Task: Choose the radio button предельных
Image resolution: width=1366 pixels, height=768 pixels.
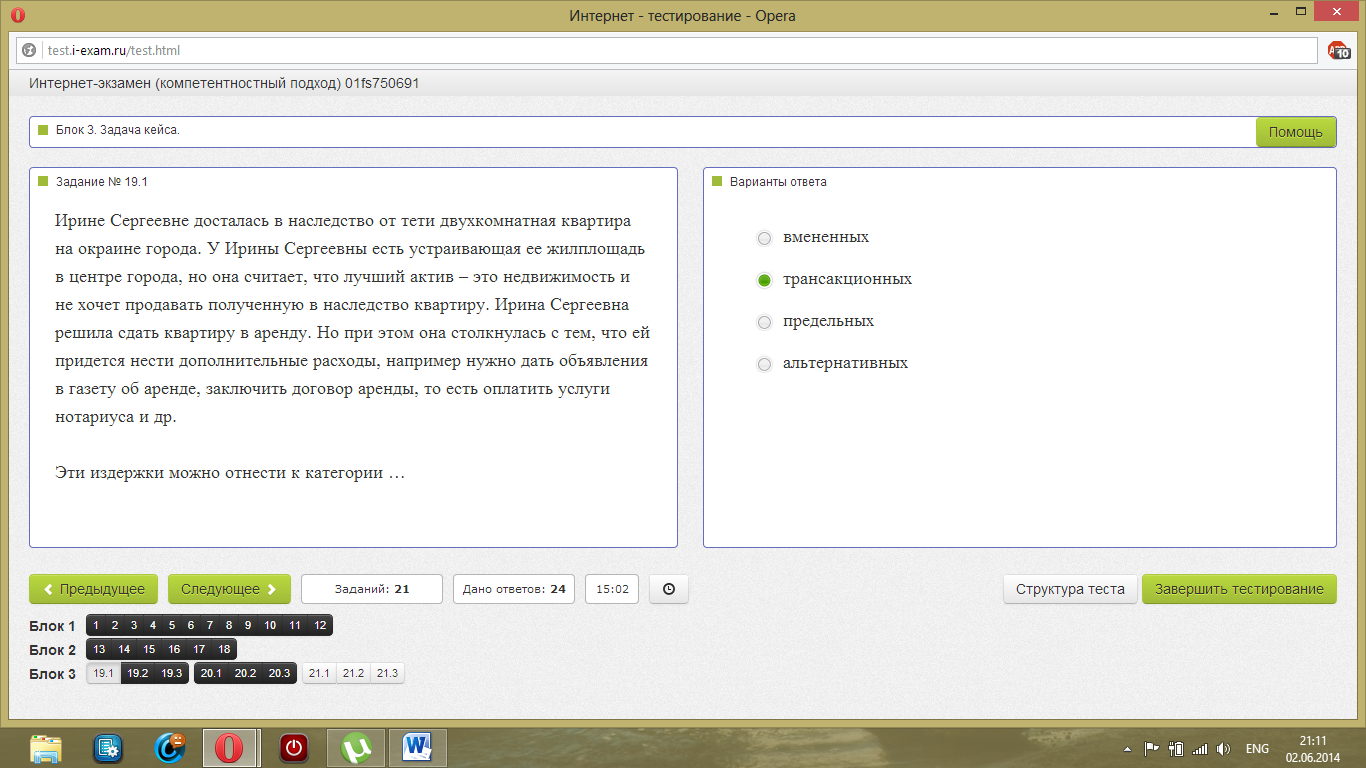Action: click(x=765, y=322)
